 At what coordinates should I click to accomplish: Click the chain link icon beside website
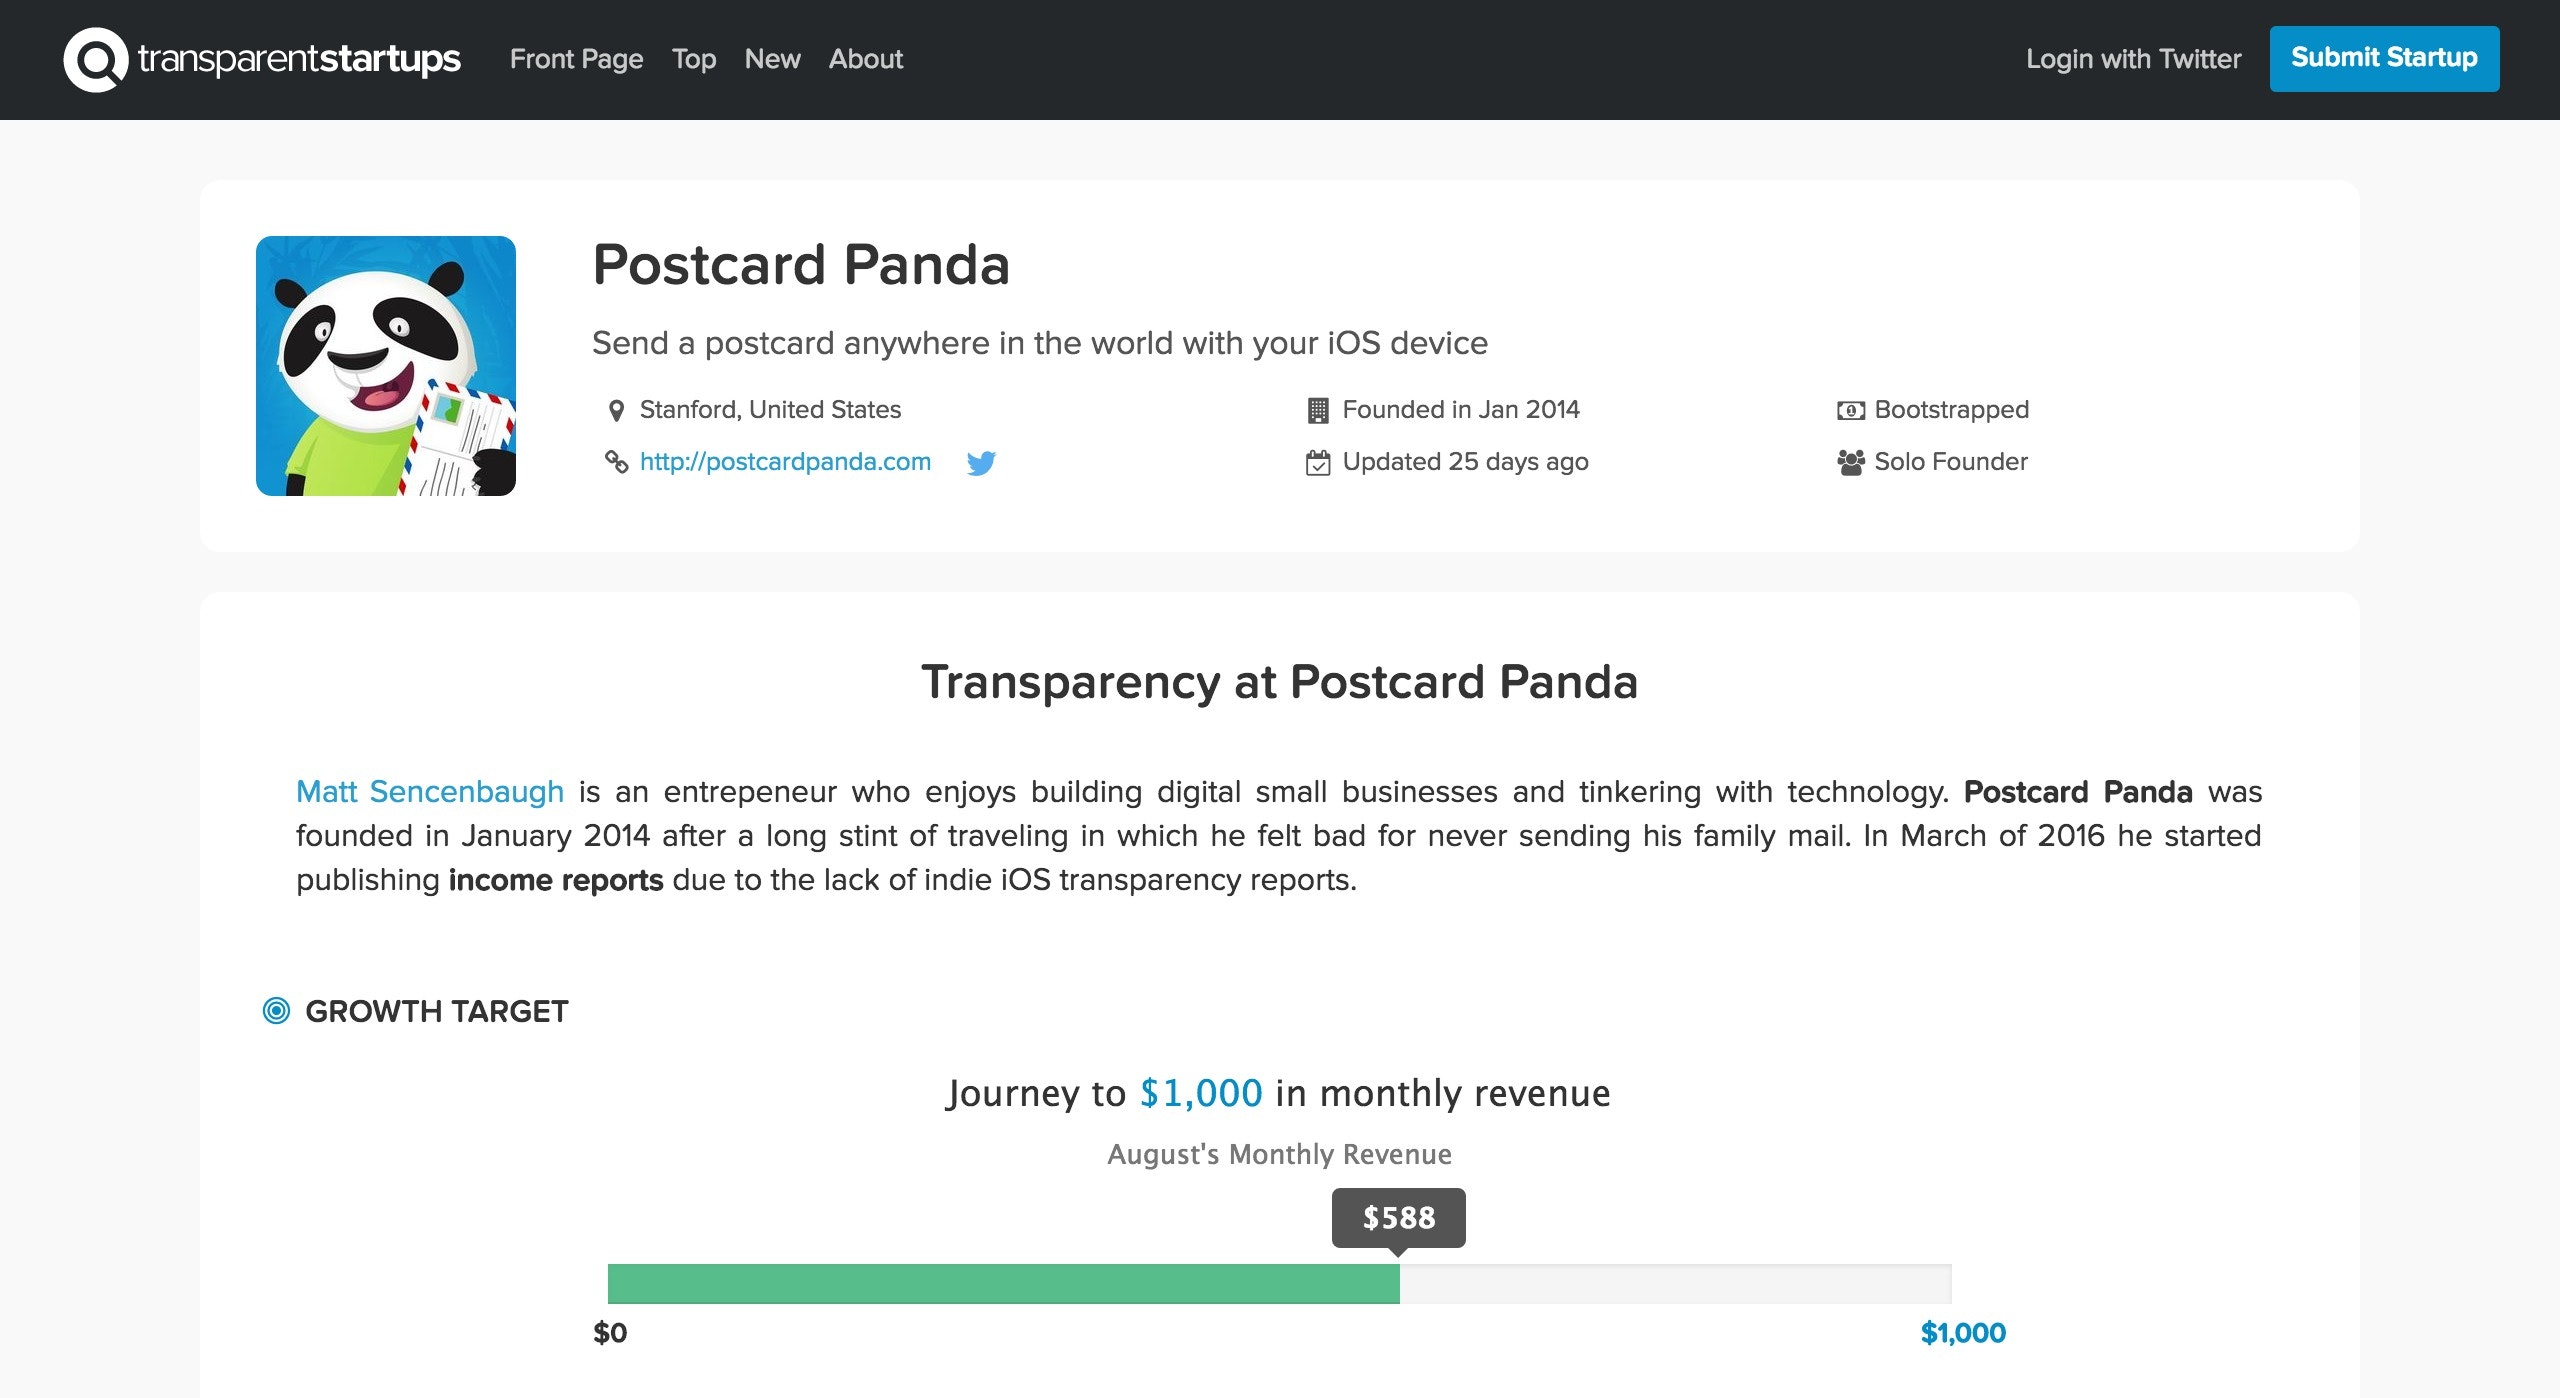coord(616,462)
